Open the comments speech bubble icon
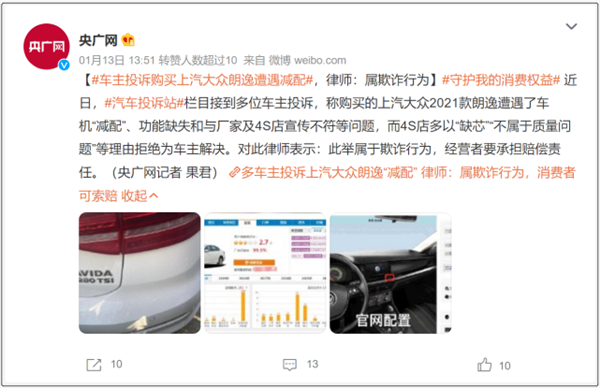Screen dimensions: 600x388 click(290, 365)
